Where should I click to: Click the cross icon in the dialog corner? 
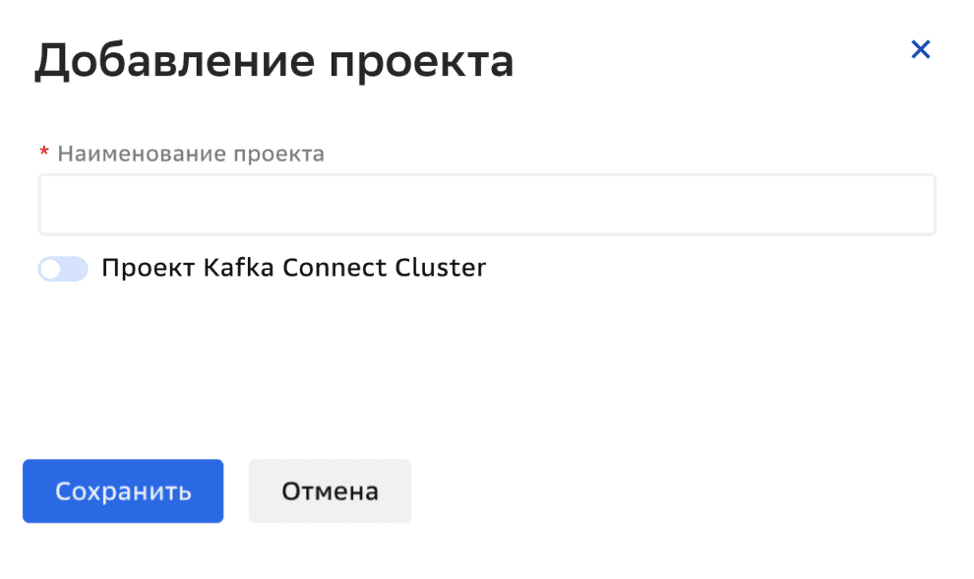921,49
